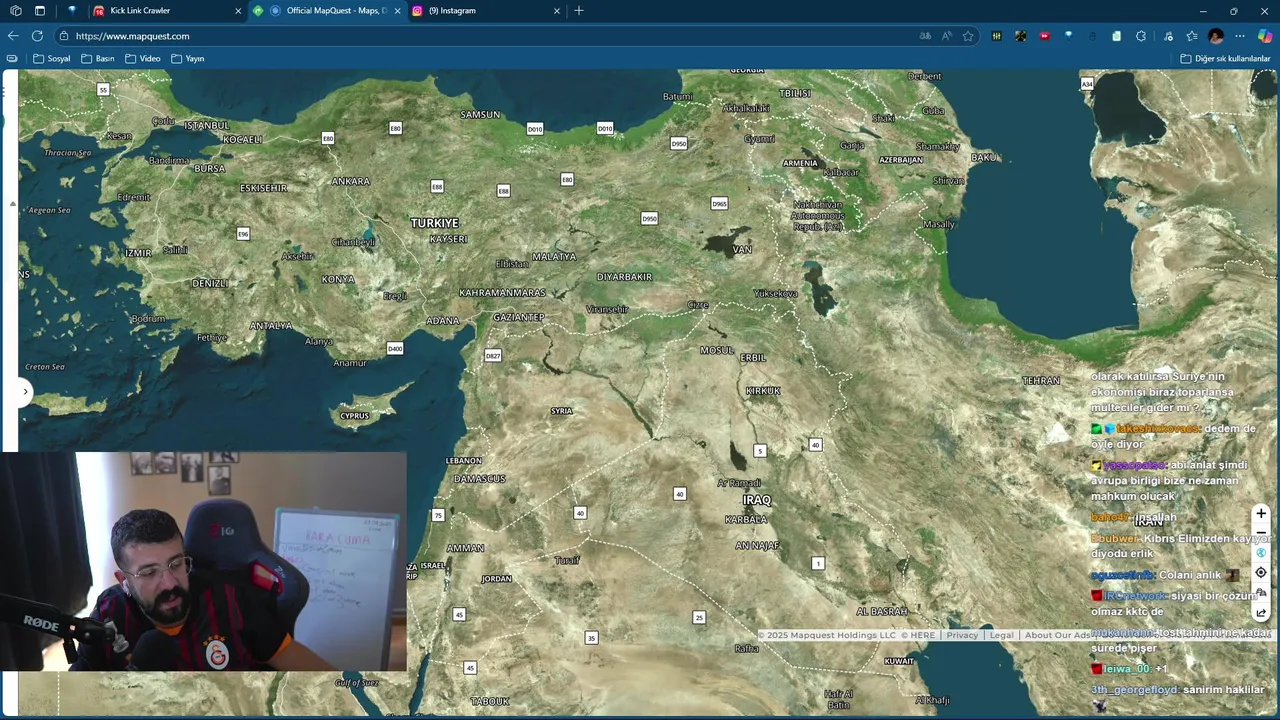Open browser settings three-dots menu
The width and height of the screenshot is (1280, 720).
click(x=1240, y=36)
